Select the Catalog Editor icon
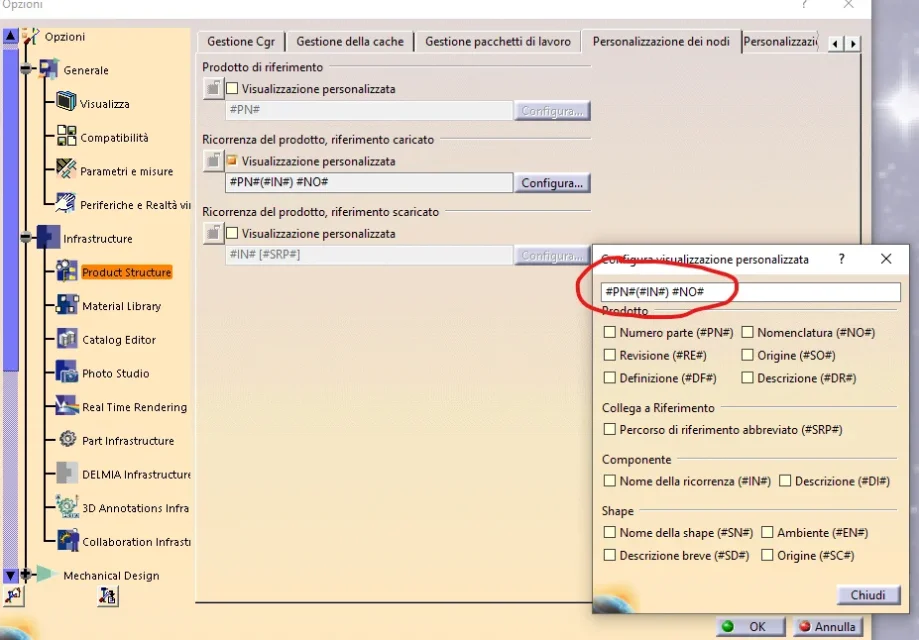919x640 pixels. pos(67,339)
